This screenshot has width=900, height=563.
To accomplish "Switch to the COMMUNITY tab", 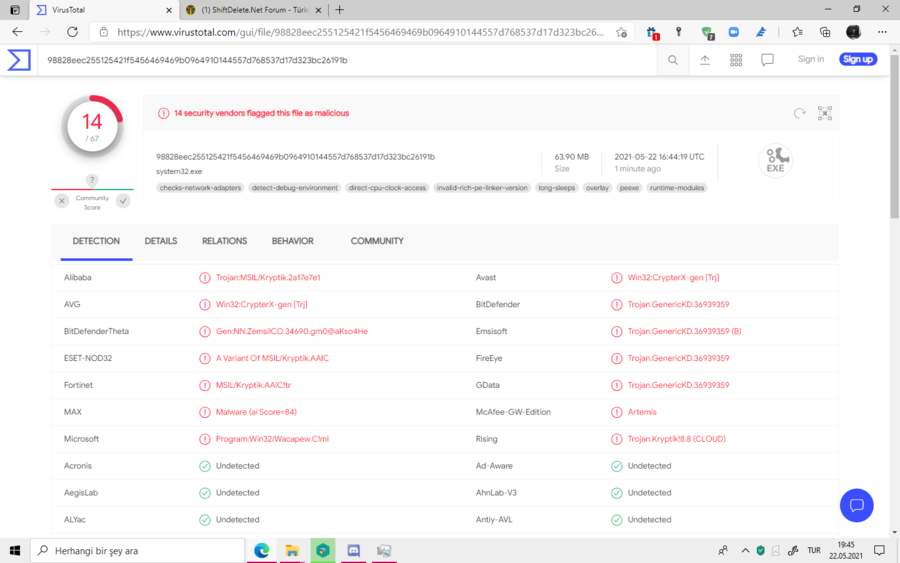I will click(x=377, y=241).
